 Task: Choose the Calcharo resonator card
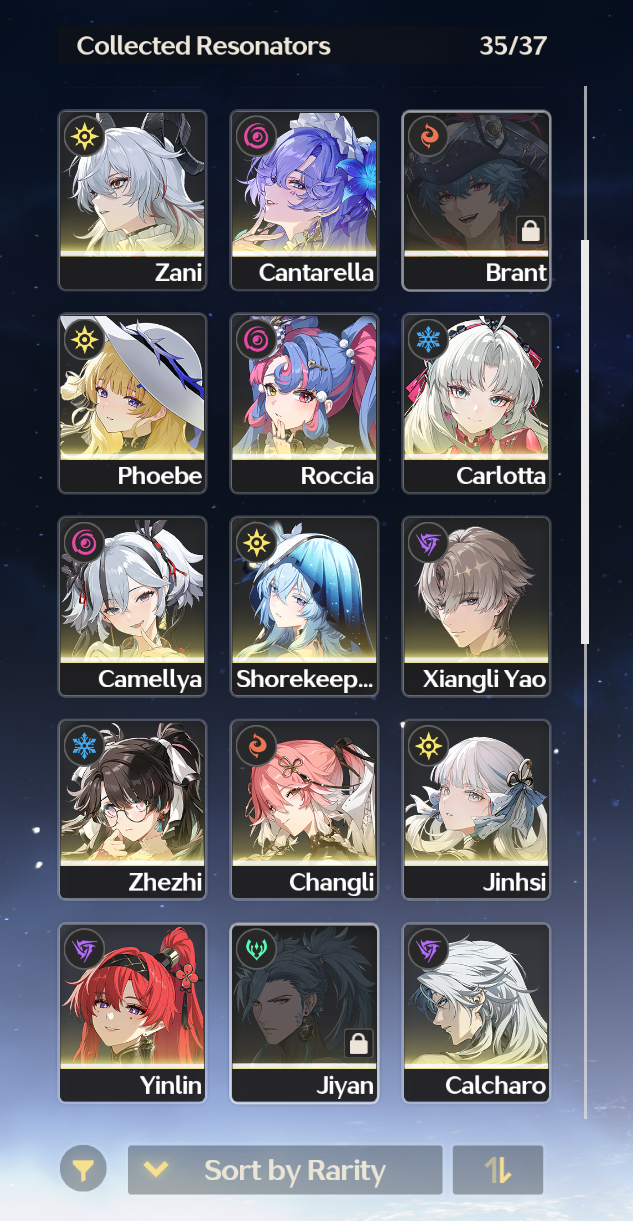point(476,1012)
